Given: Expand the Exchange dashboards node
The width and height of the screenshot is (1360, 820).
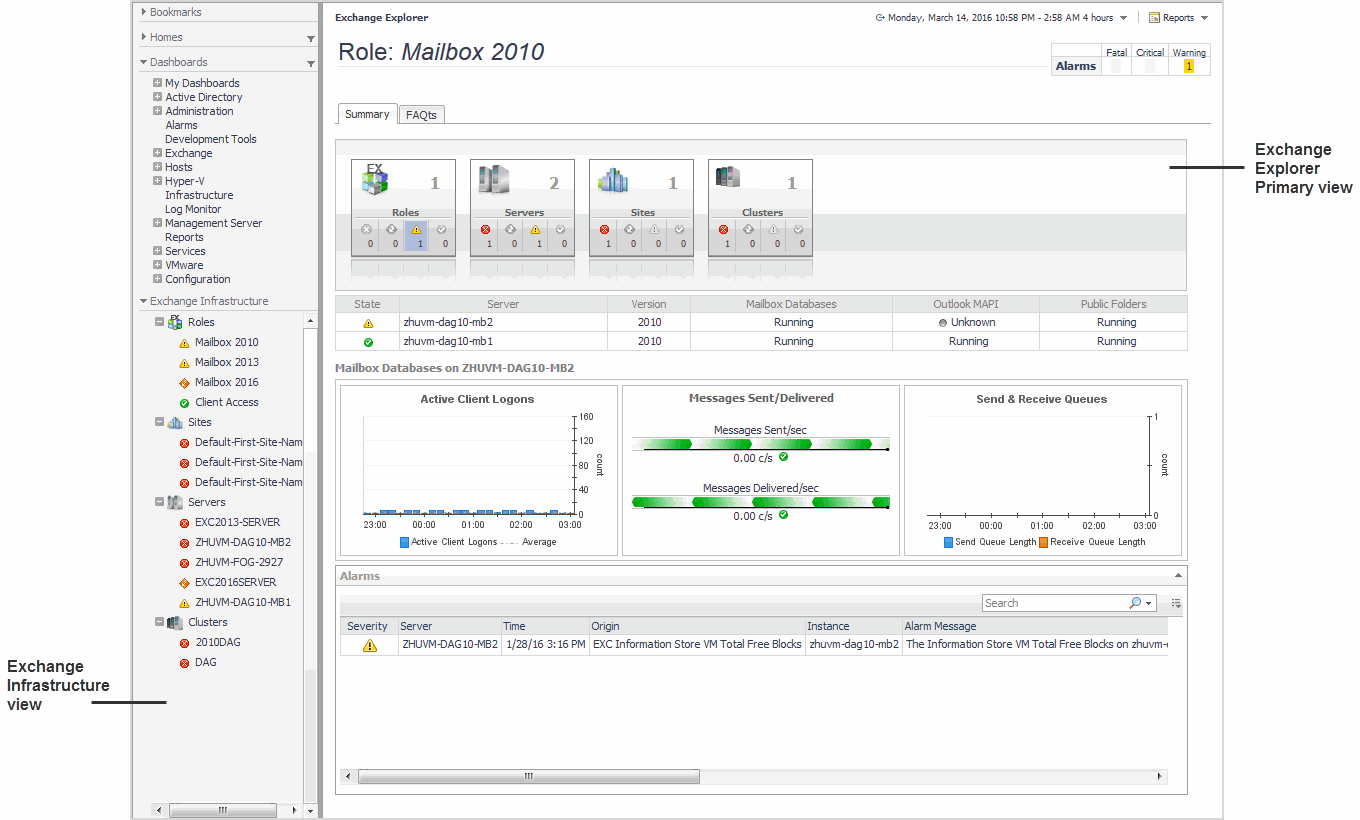Looking at the screenshot, I should point(158,153).
